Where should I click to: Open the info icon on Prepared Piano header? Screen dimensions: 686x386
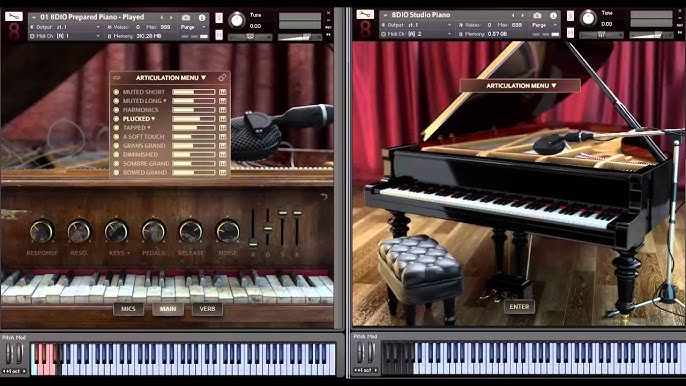pos(202,18)
